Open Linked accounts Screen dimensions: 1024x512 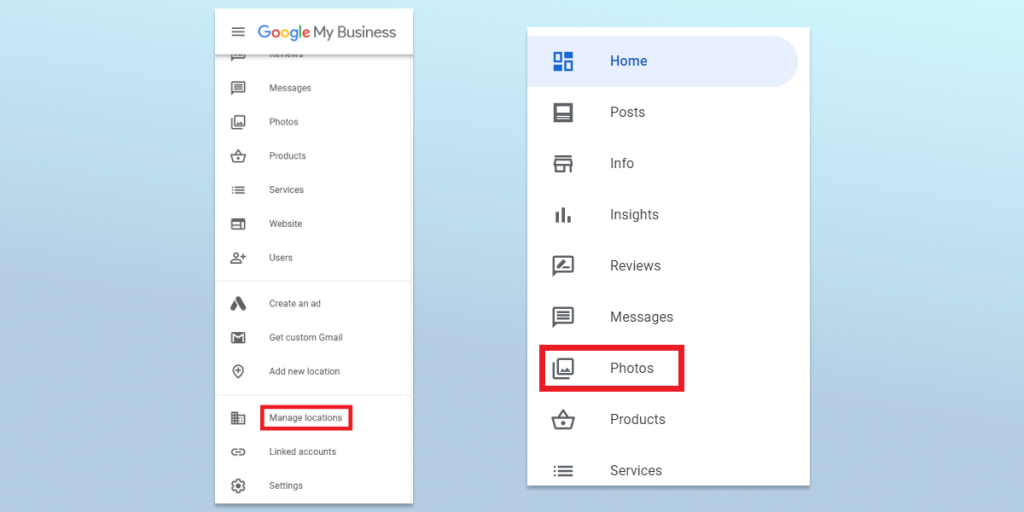[302, 452]
